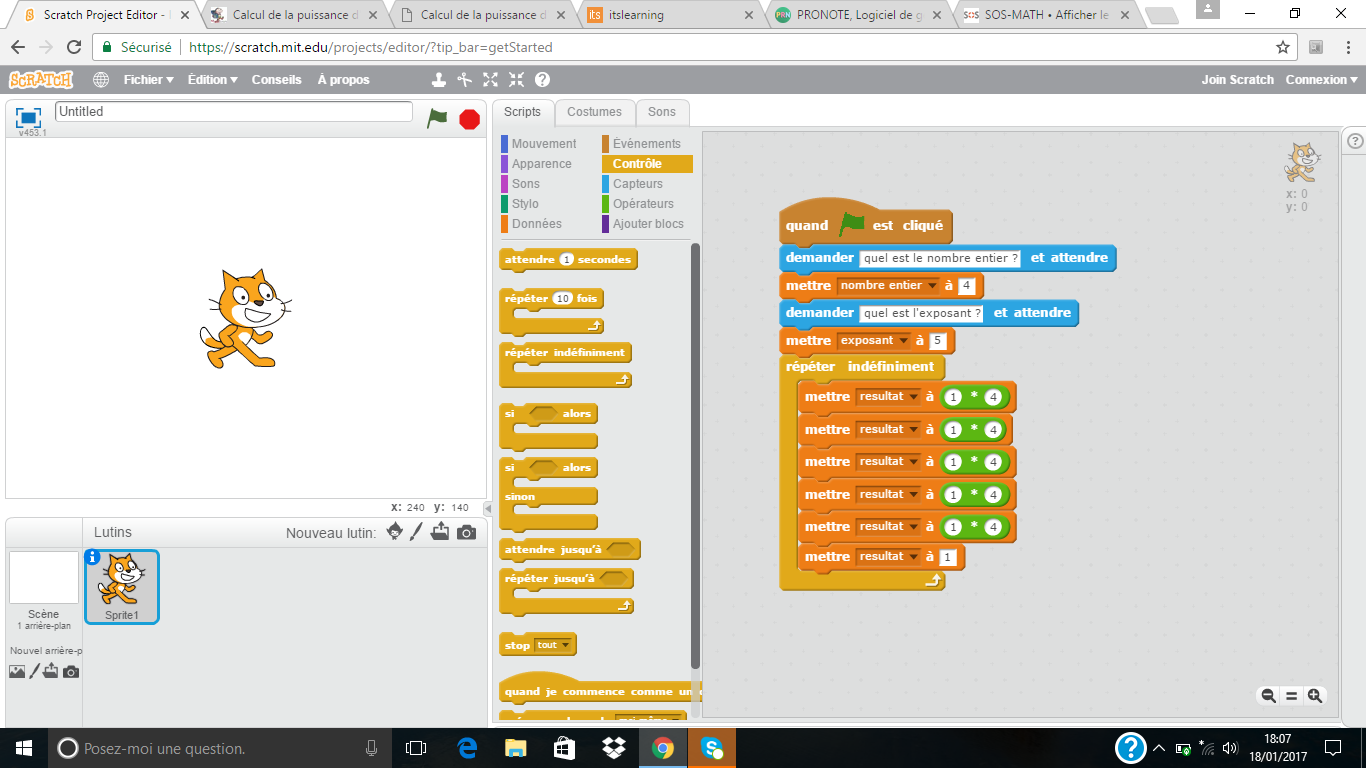1366x768 pixels.
Task: Choose sprite from library icon
Action: [395, 532]
